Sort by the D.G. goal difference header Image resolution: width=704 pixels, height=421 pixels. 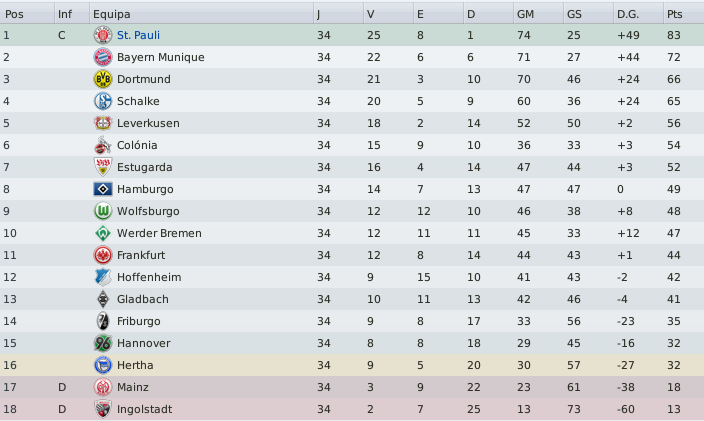click(629, 14)
